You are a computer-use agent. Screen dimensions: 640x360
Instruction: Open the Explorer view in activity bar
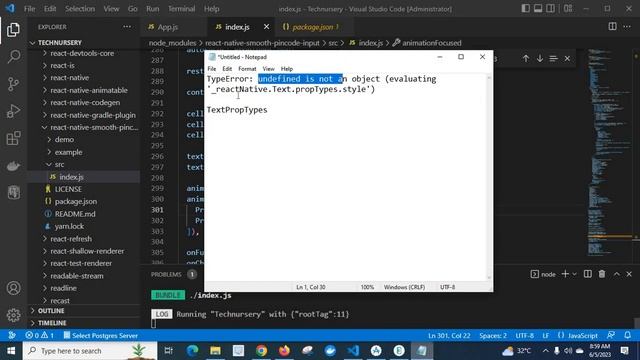click(x=13, y=30)
